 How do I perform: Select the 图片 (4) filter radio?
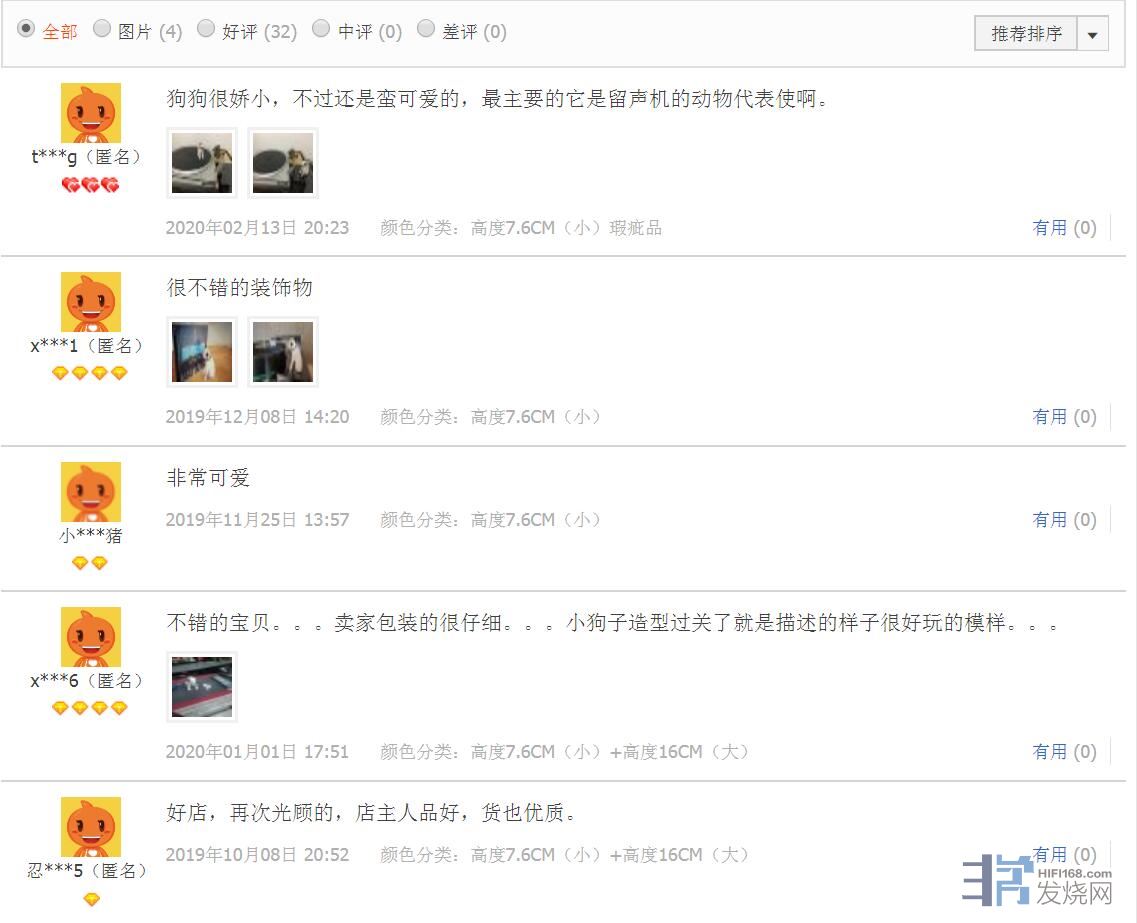click(x=102, y=28)
